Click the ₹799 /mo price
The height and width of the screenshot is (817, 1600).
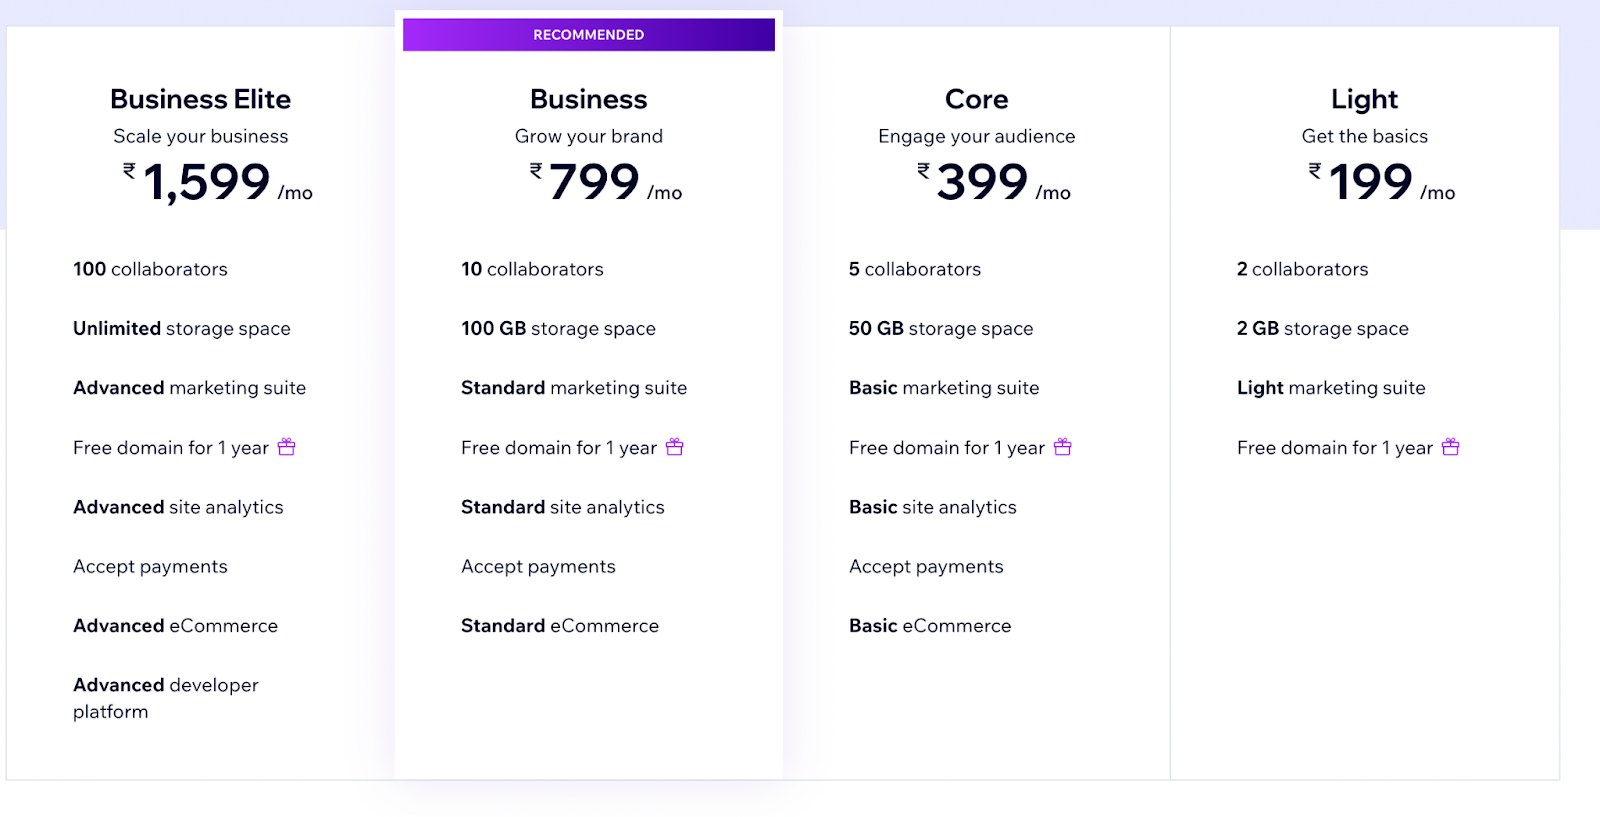click(606, 182)
